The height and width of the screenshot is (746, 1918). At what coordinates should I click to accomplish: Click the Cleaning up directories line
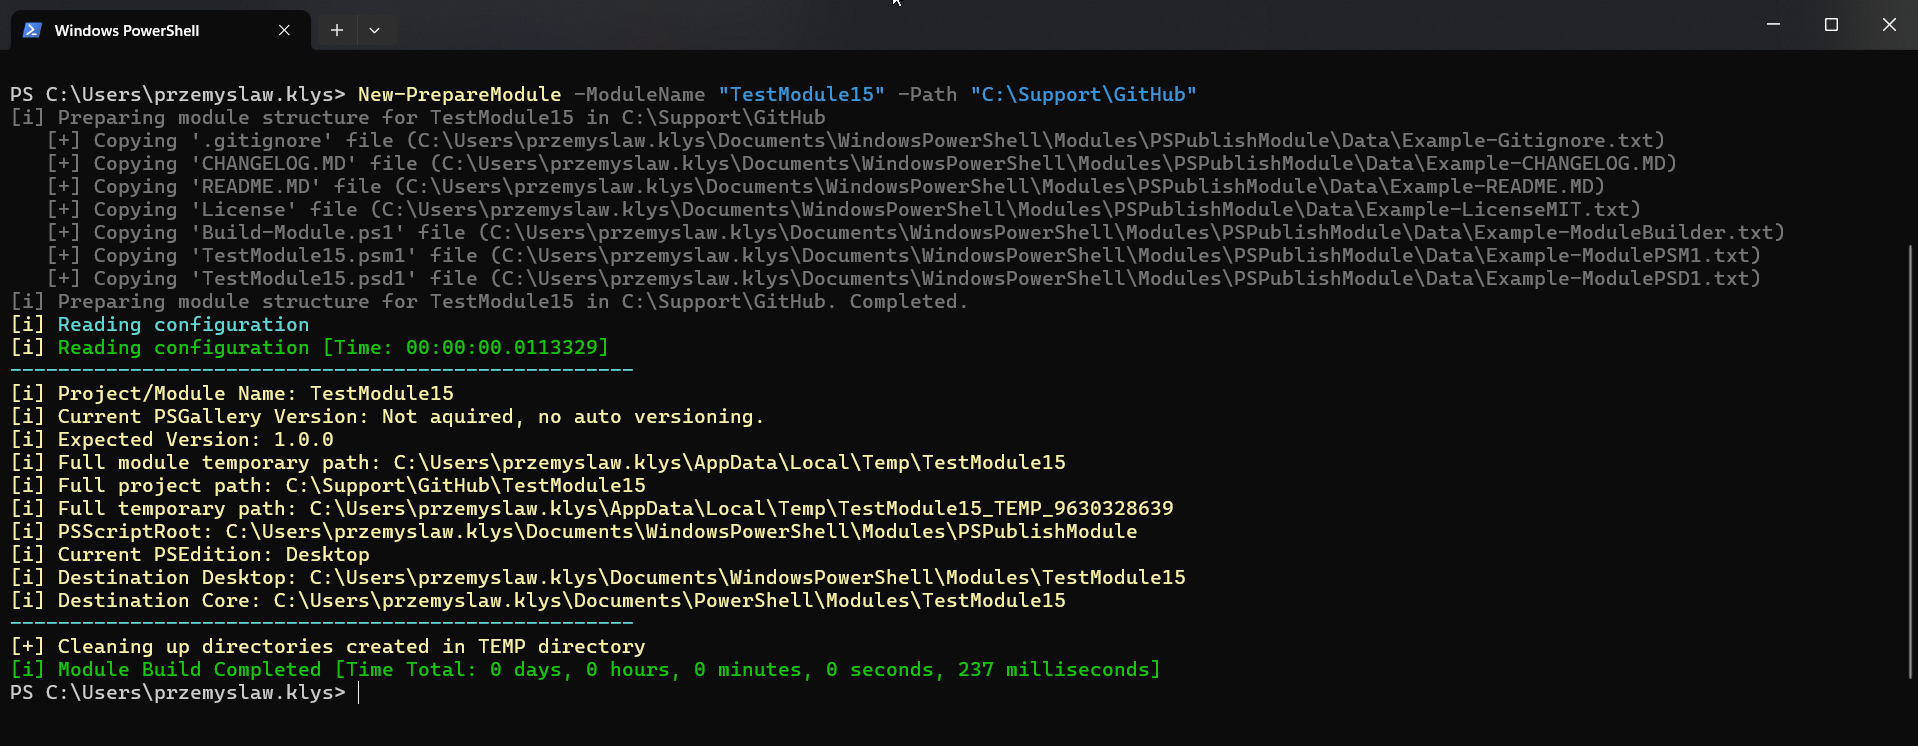pyautogui.click(x=328, y=646)
